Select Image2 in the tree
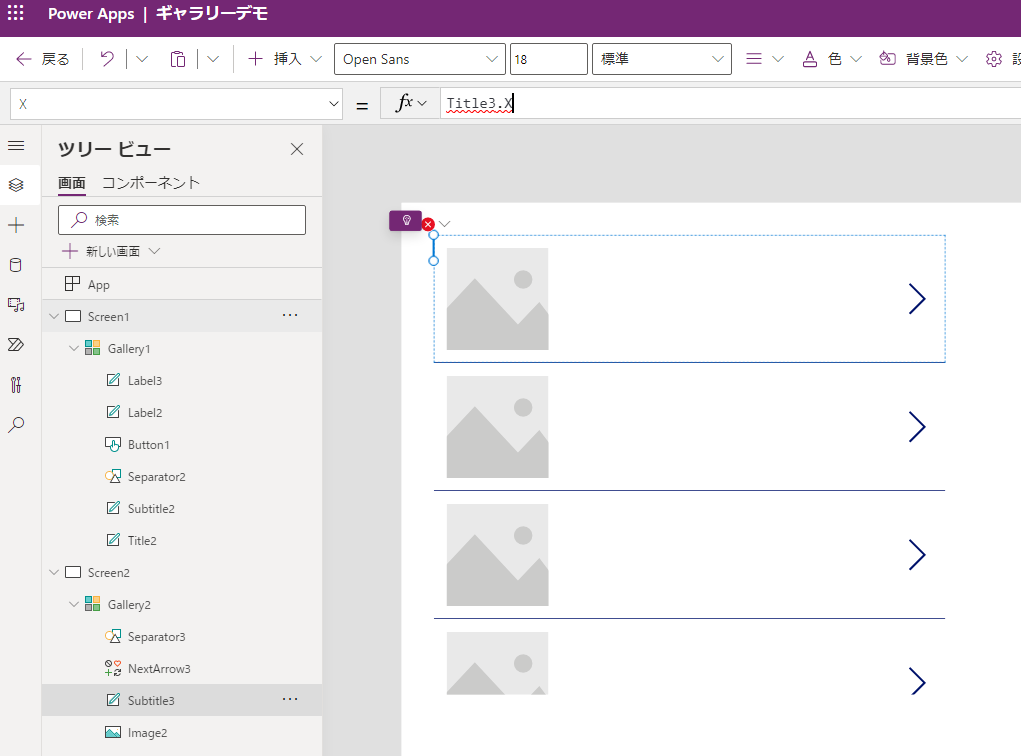This screenshot has height=756, width=1021. point(147,733)
